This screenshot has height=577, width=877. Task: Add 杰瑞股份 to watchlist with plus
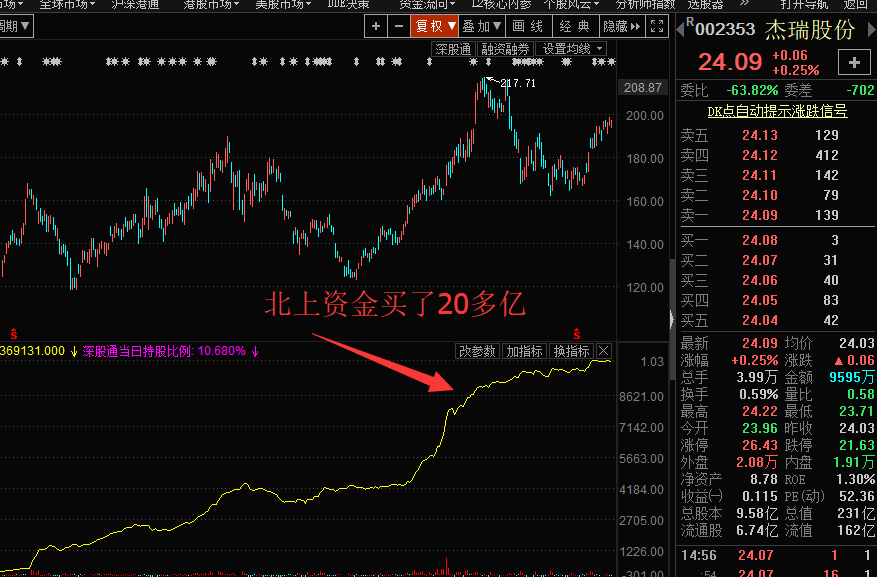tap(854, 62)
